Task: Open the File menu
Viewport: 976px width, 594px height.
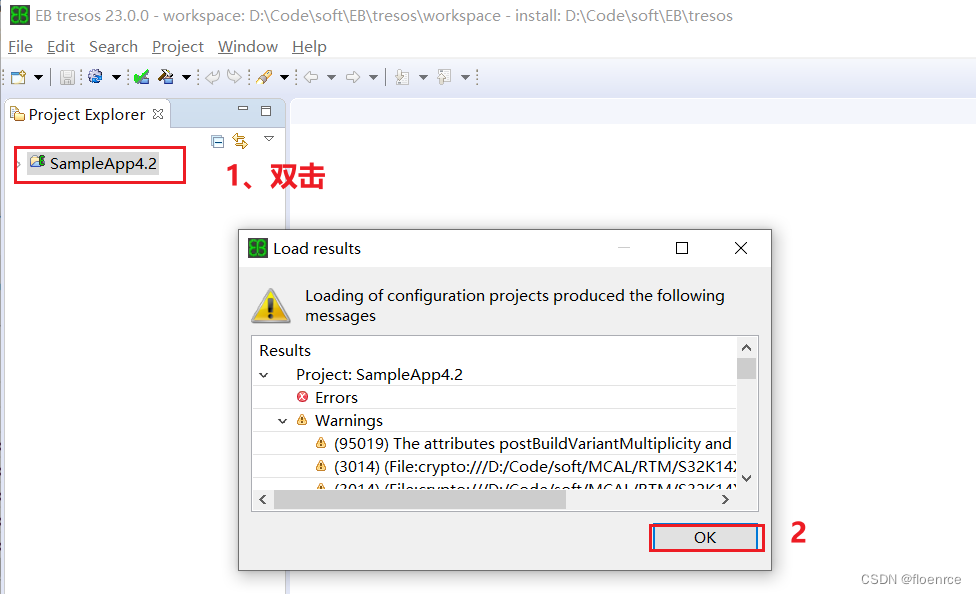Action: click(x=20, y=47)
